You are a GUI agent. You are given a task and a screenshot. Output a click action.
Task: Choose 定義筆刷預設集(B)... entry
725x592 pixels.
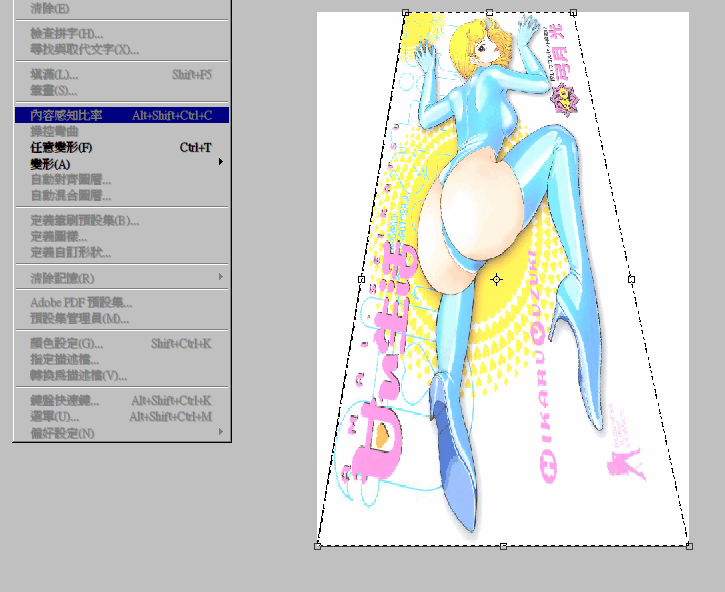[122, 221]
